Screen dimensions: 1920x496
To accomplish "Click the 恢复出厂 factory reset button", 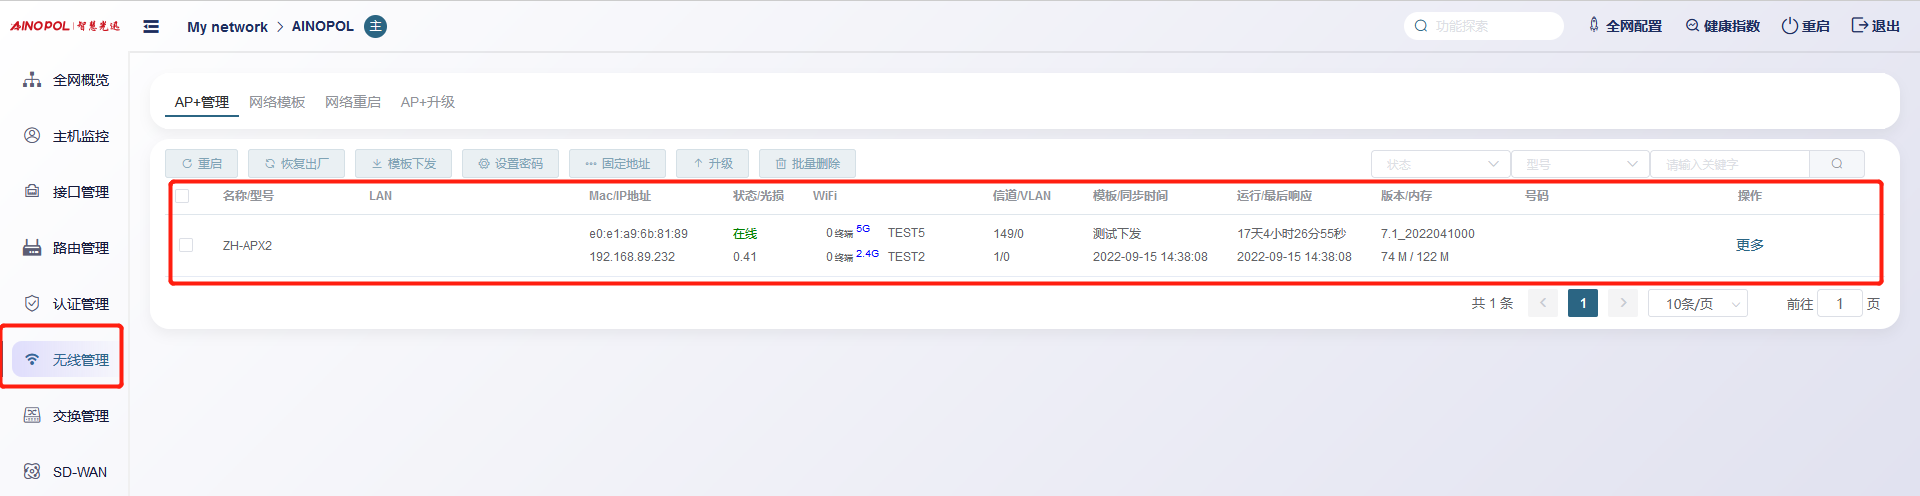I will [296, 164].
